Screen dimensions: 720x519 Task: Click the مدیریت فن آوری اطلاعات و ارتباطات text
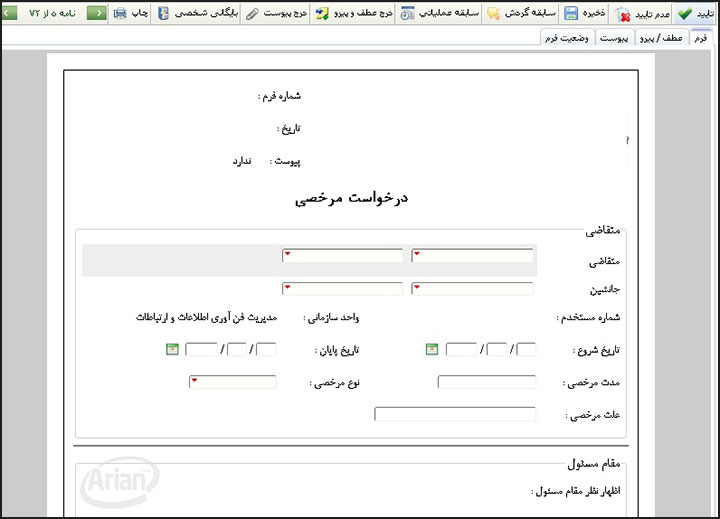(207, 317)
